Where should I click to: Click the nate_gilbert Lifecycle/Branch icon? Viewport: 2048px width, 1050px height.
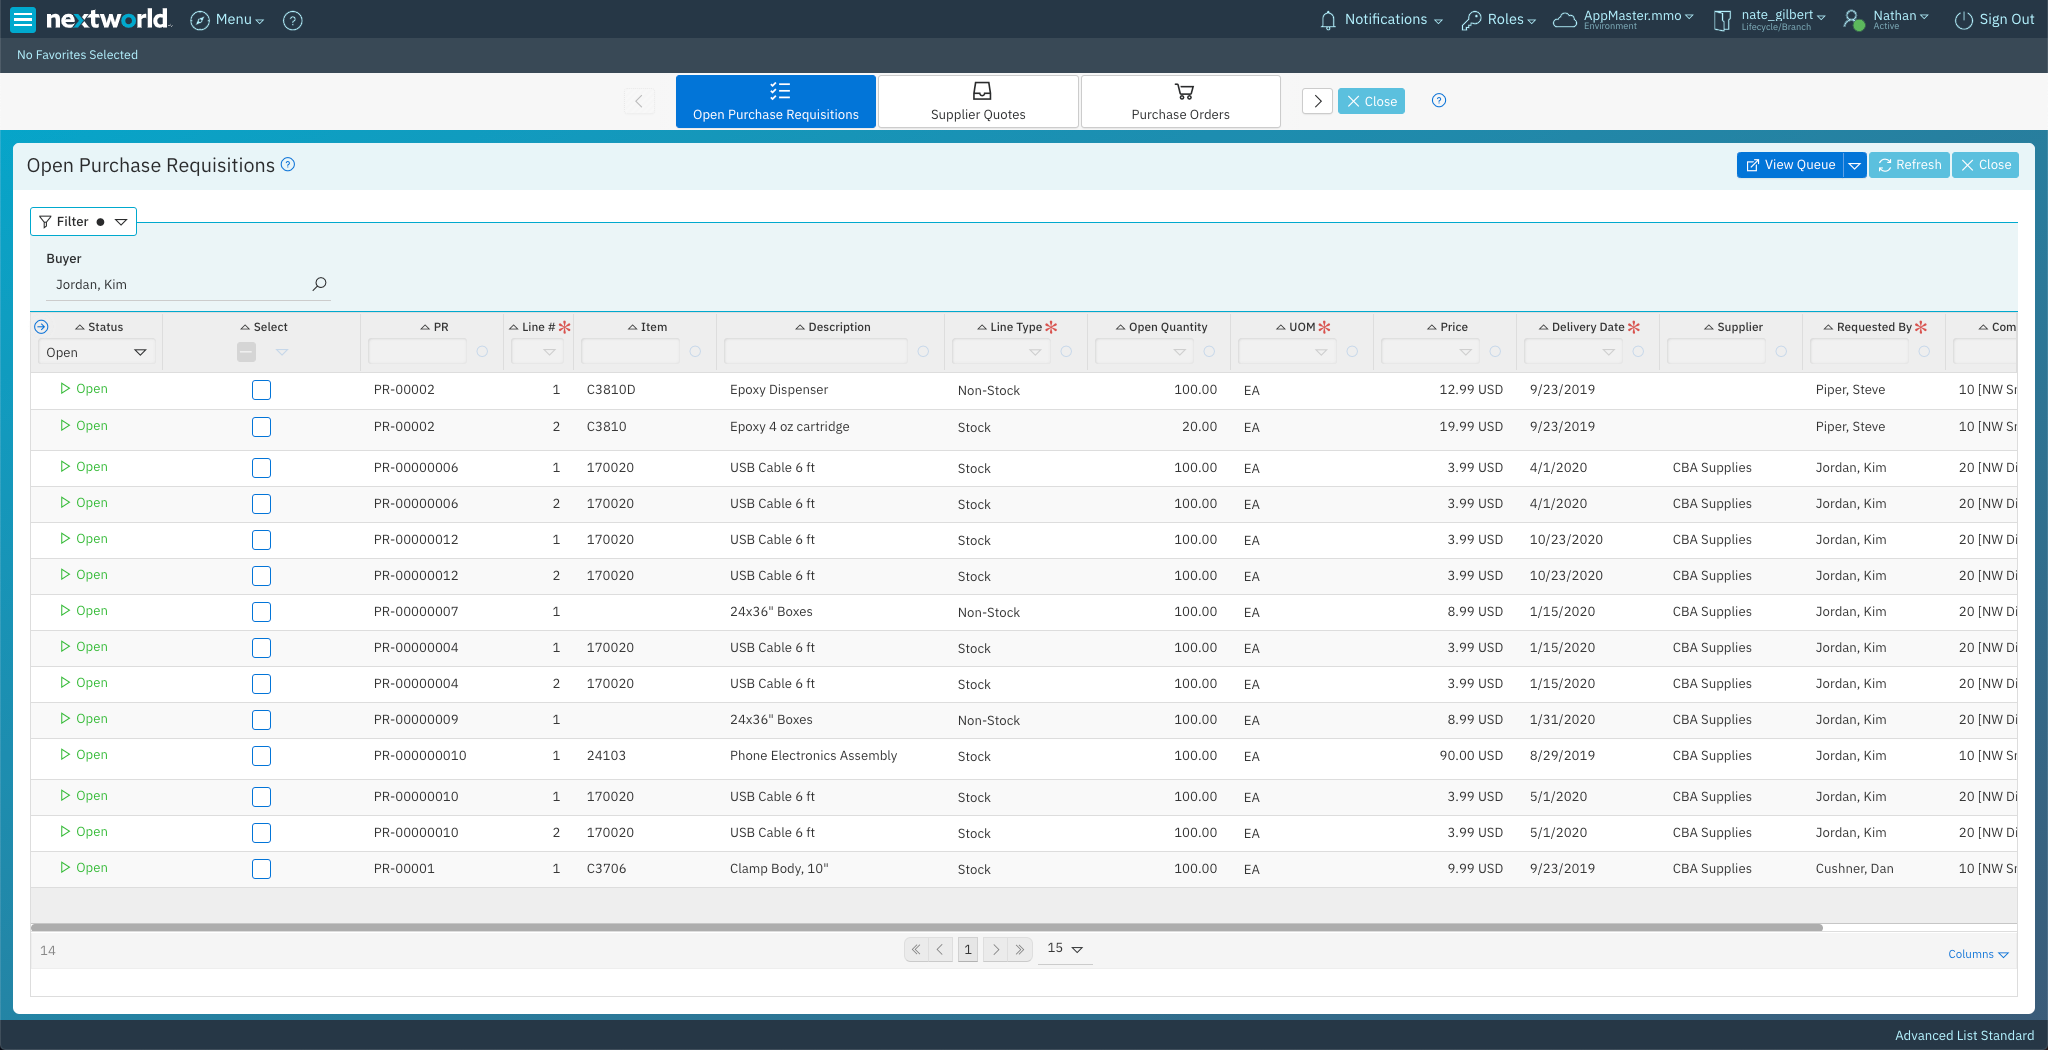click(1722, 20)
